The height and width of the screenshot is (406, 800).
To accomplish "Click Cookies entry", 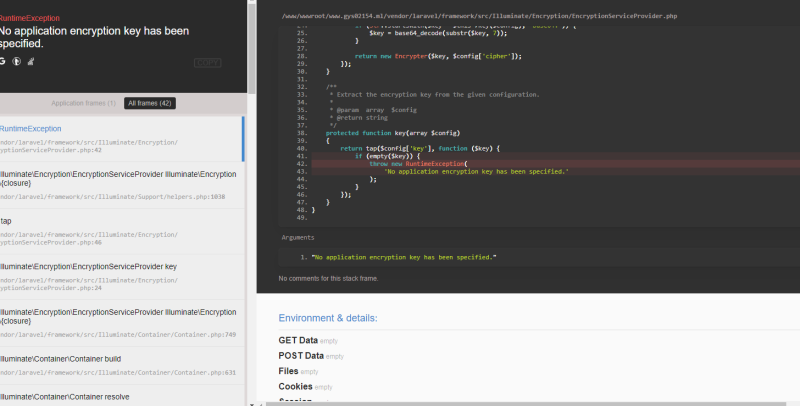I will click(x=306, y=386).
